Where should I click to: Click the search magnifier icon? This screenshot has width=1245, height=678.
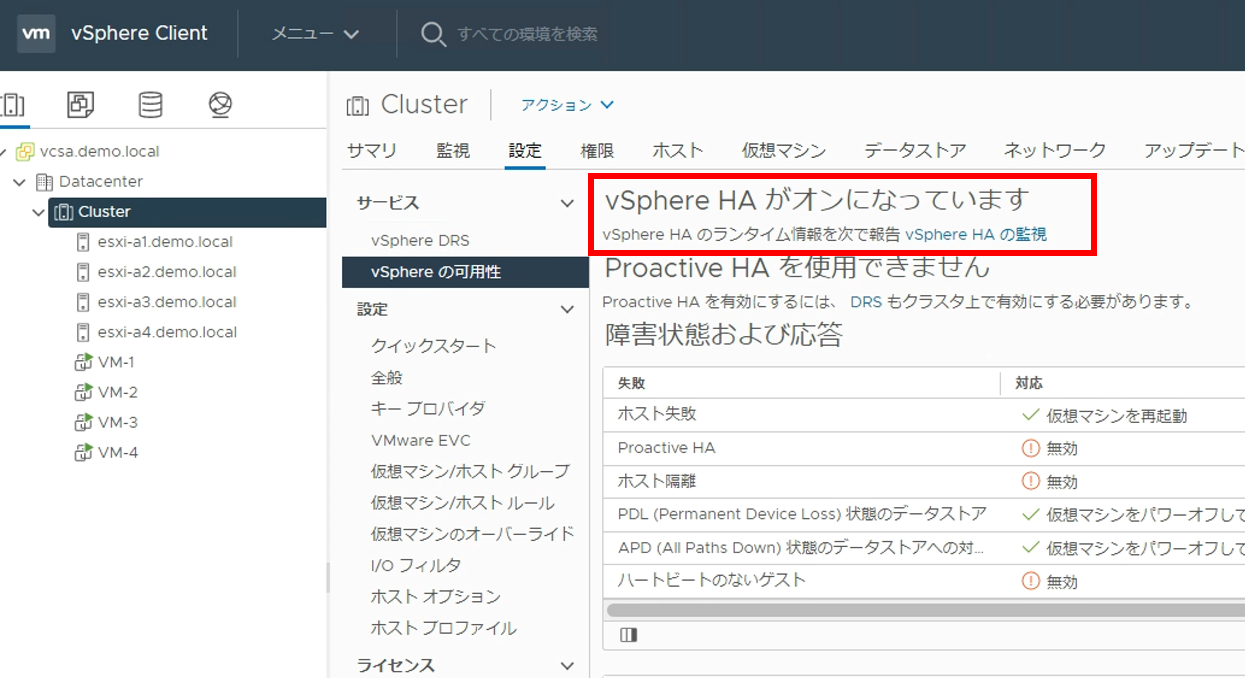pyautogui.click(x=433, y=34)
